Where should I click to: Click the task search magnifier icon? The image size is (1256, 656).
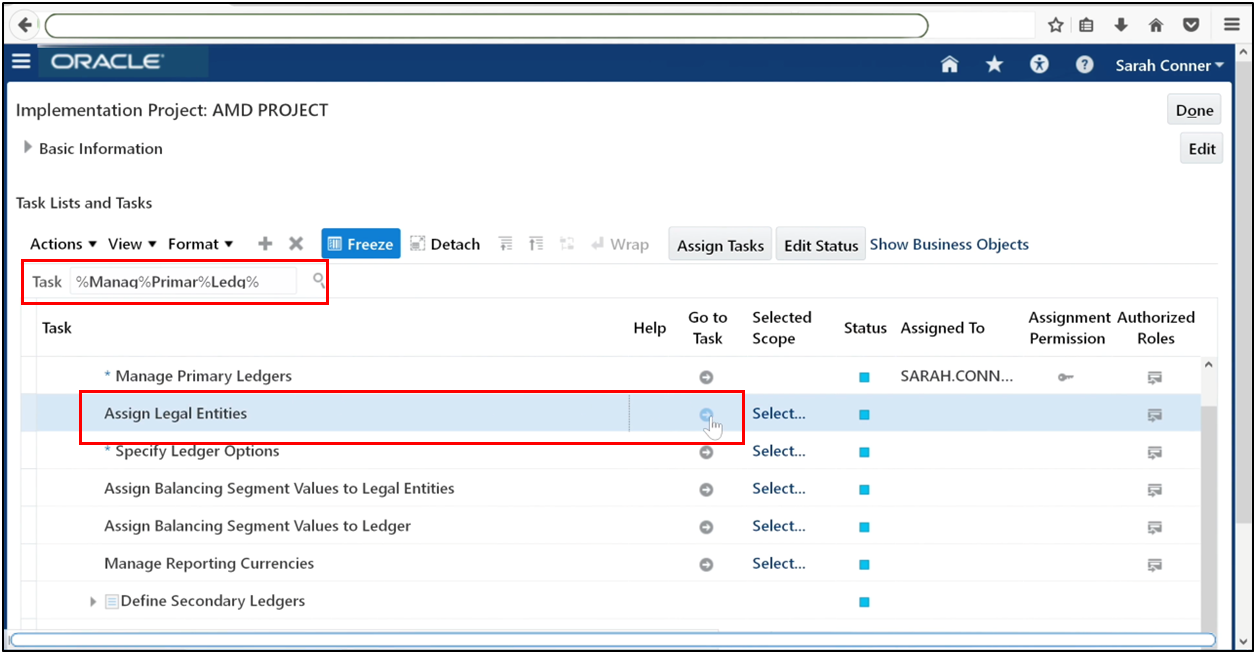tap(318, 281)
